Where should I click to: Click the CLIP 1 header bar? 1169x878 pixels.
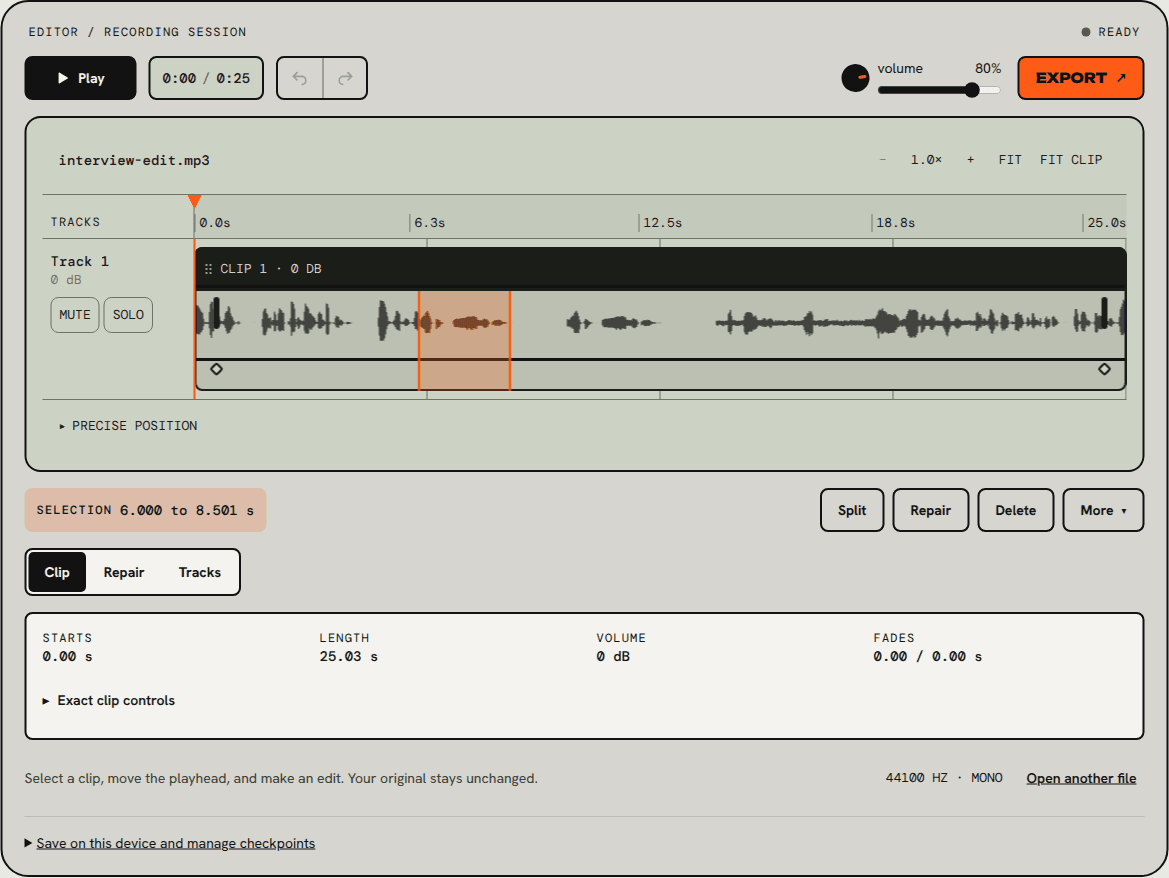tap(661, 269)
